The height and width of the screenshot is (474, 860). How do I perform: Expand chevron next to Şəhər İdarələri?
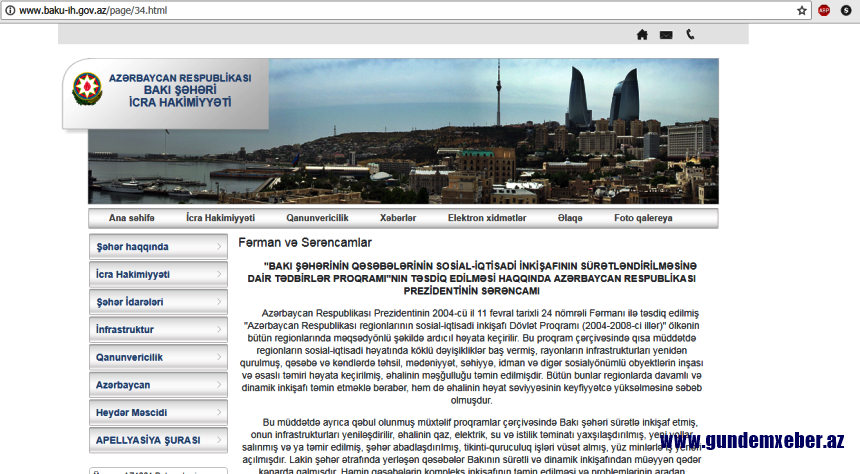tap(219, 302)
